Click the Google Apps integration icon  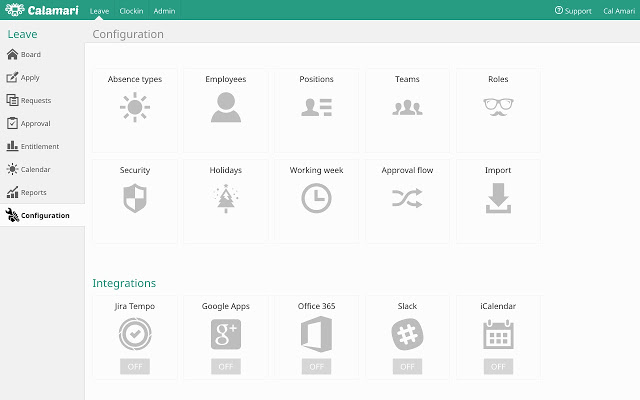click(x=226, y=334)
